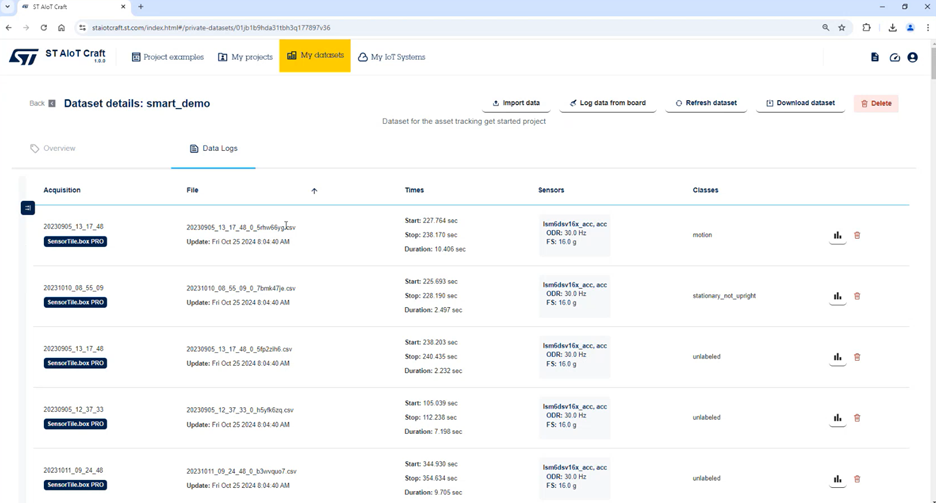This screenshot has width=936, height=503.
Task: Open browser zoom magnifier icon
Action: [x=826, y=27]
